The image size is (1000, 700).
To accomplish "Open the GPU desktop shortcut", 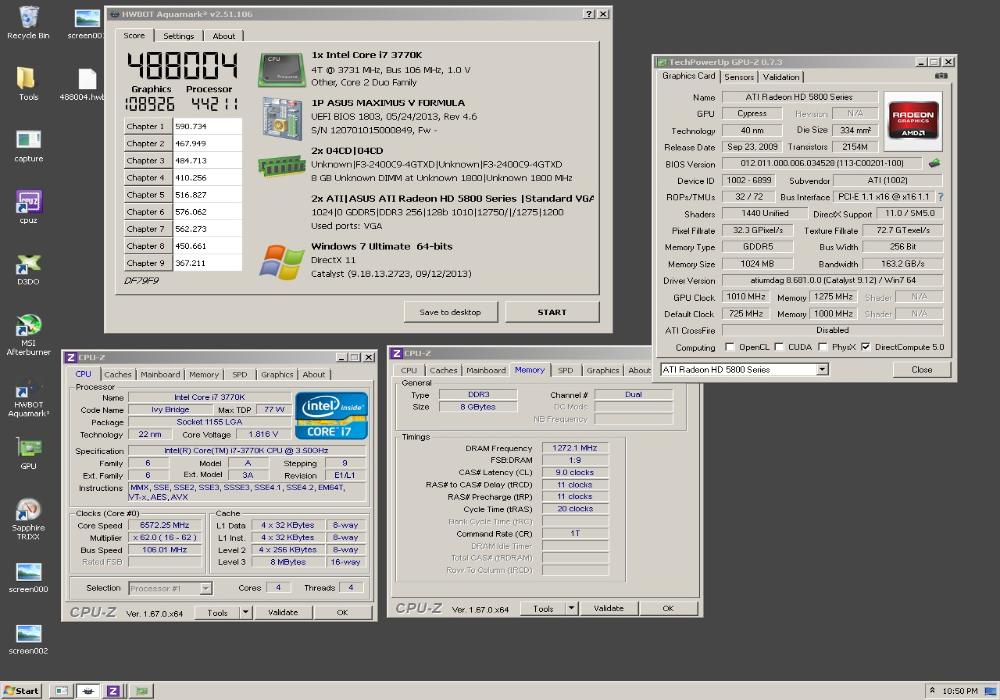I will pyautogui.click(x=28, y=454).
